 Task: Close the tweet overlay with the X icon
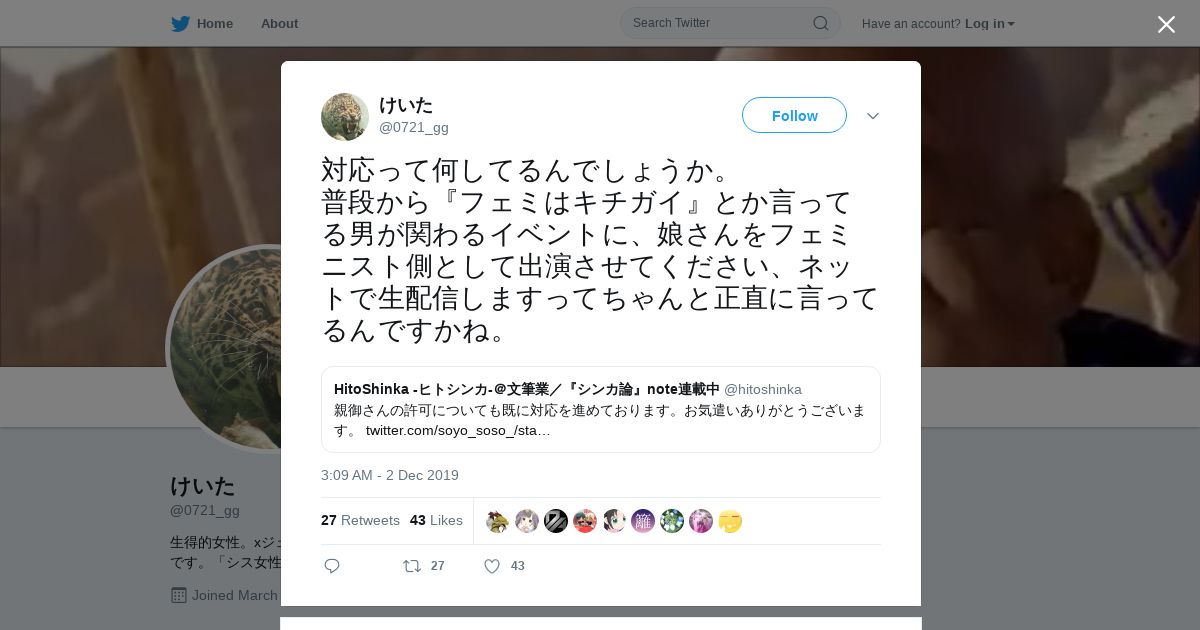tap(1166, 24)
